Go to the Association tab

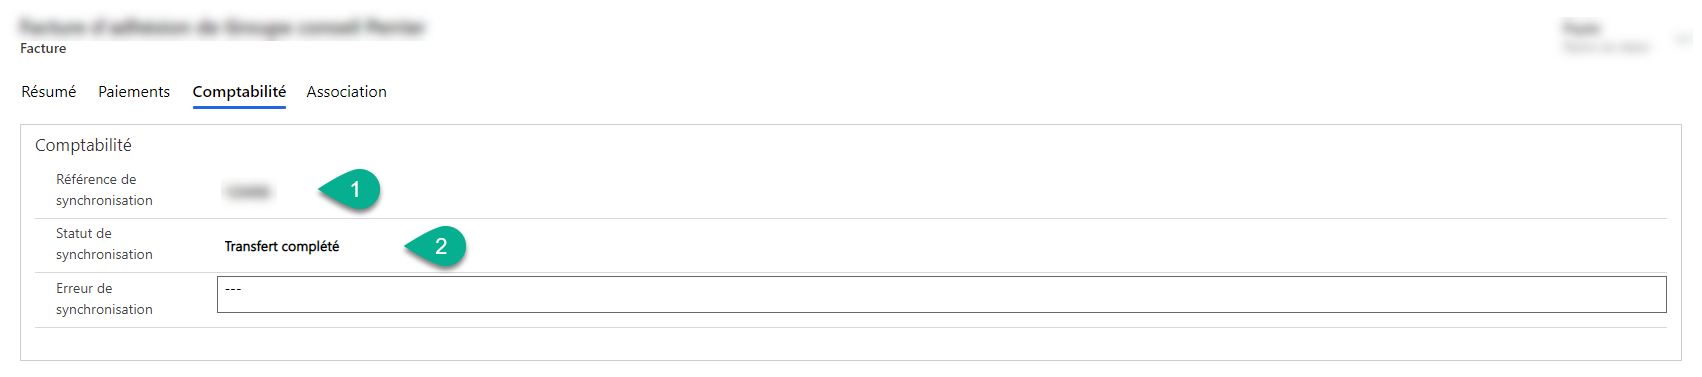coord(346,91)
